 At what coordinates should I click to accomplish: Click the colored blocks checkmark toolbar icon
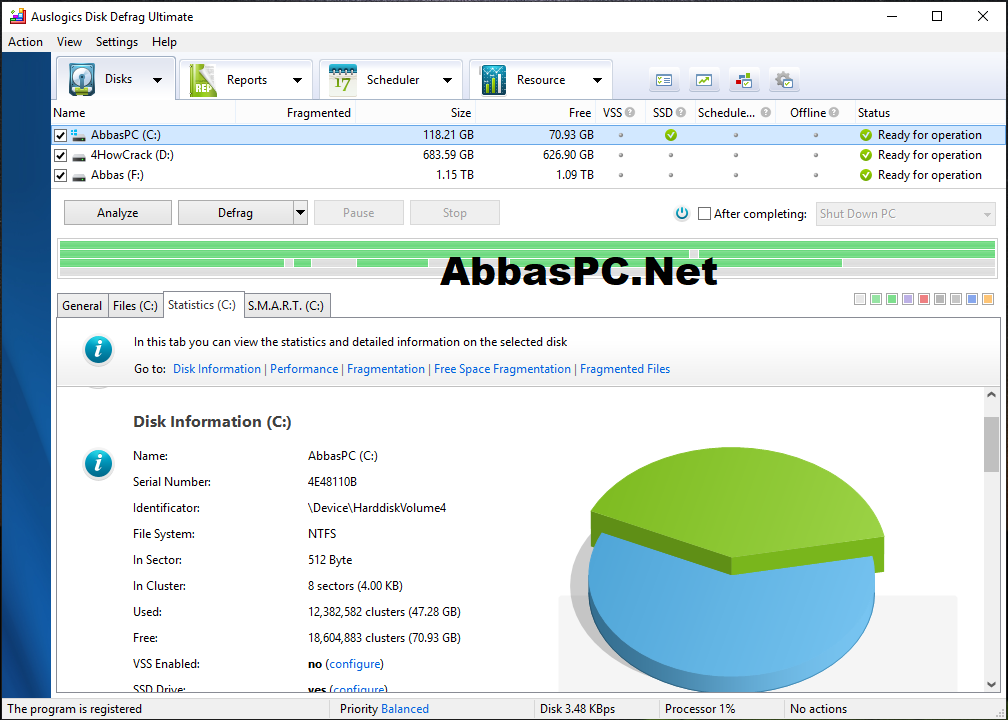tap(744, 80)
